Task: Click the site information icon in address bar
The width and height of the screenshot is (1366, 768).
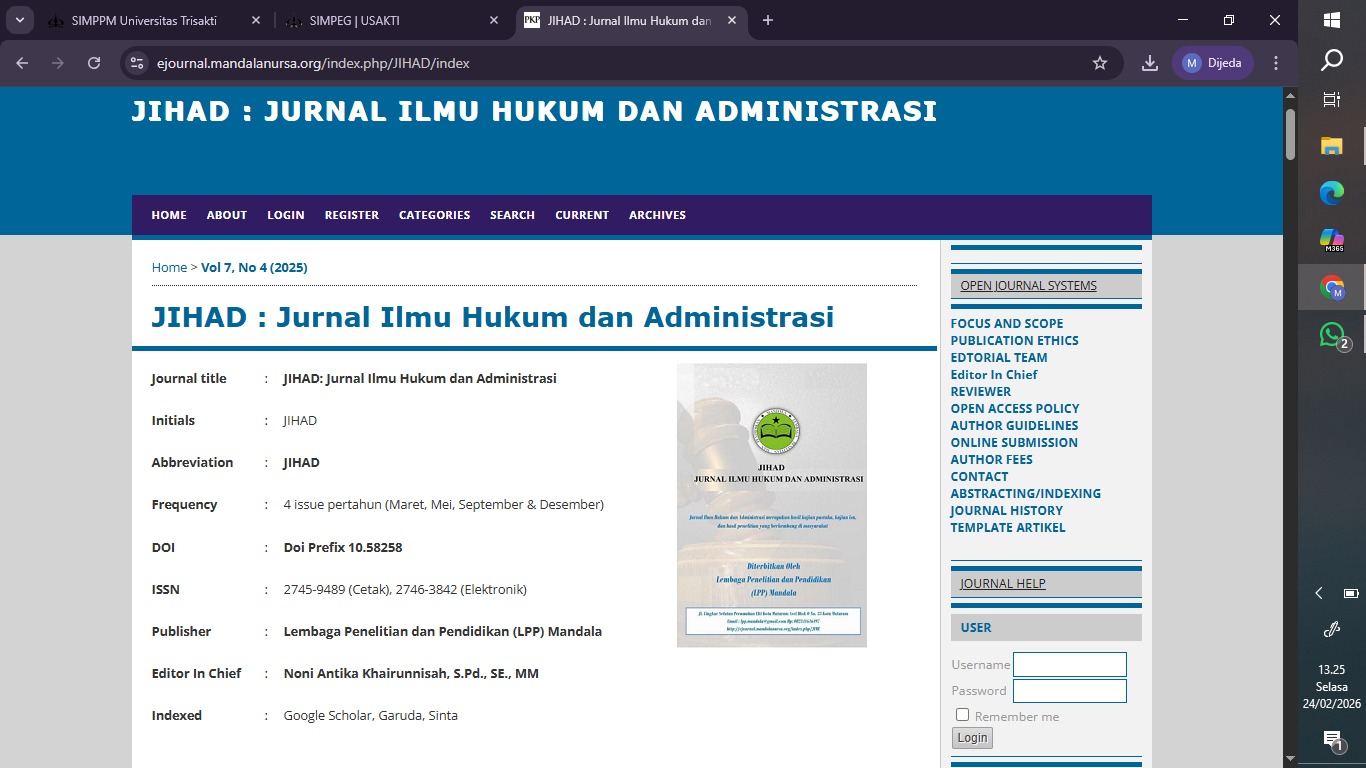Action: (138, 63)
